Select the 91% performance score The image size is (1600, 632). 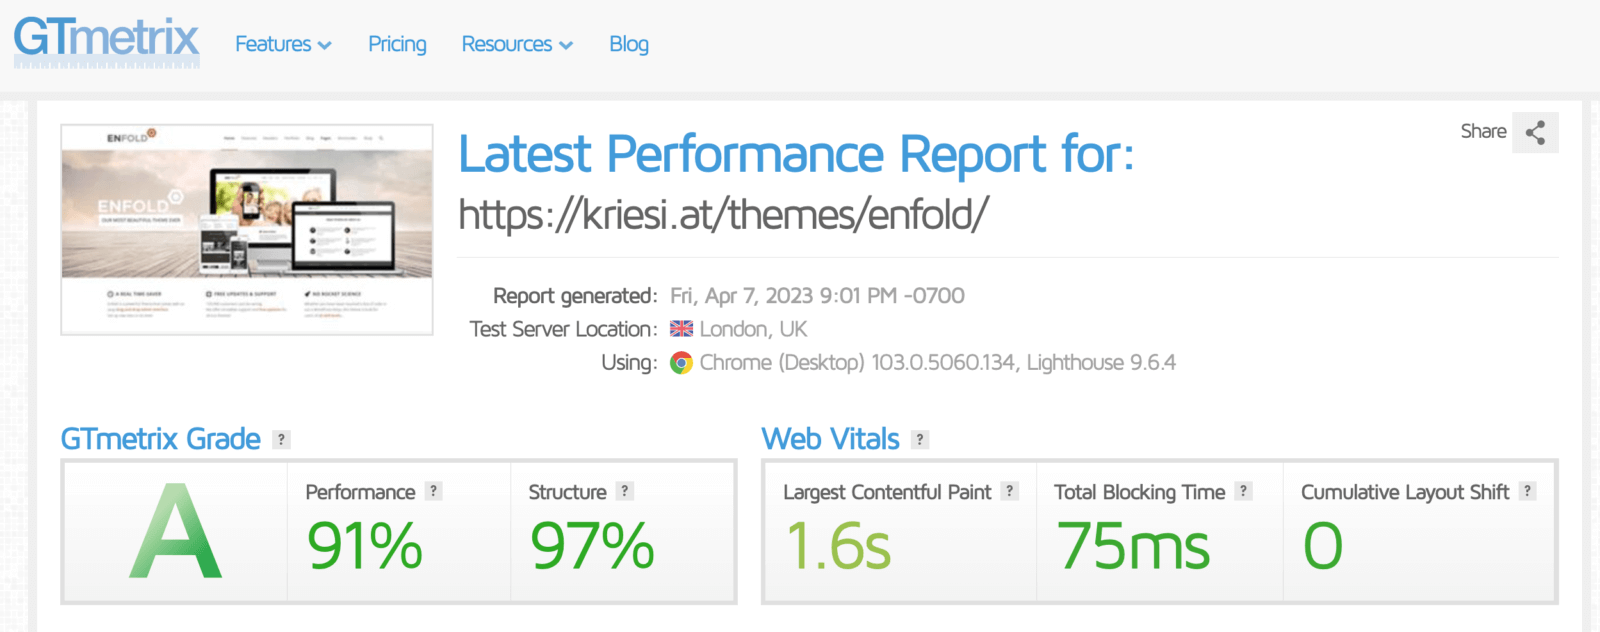coord(365,546)
